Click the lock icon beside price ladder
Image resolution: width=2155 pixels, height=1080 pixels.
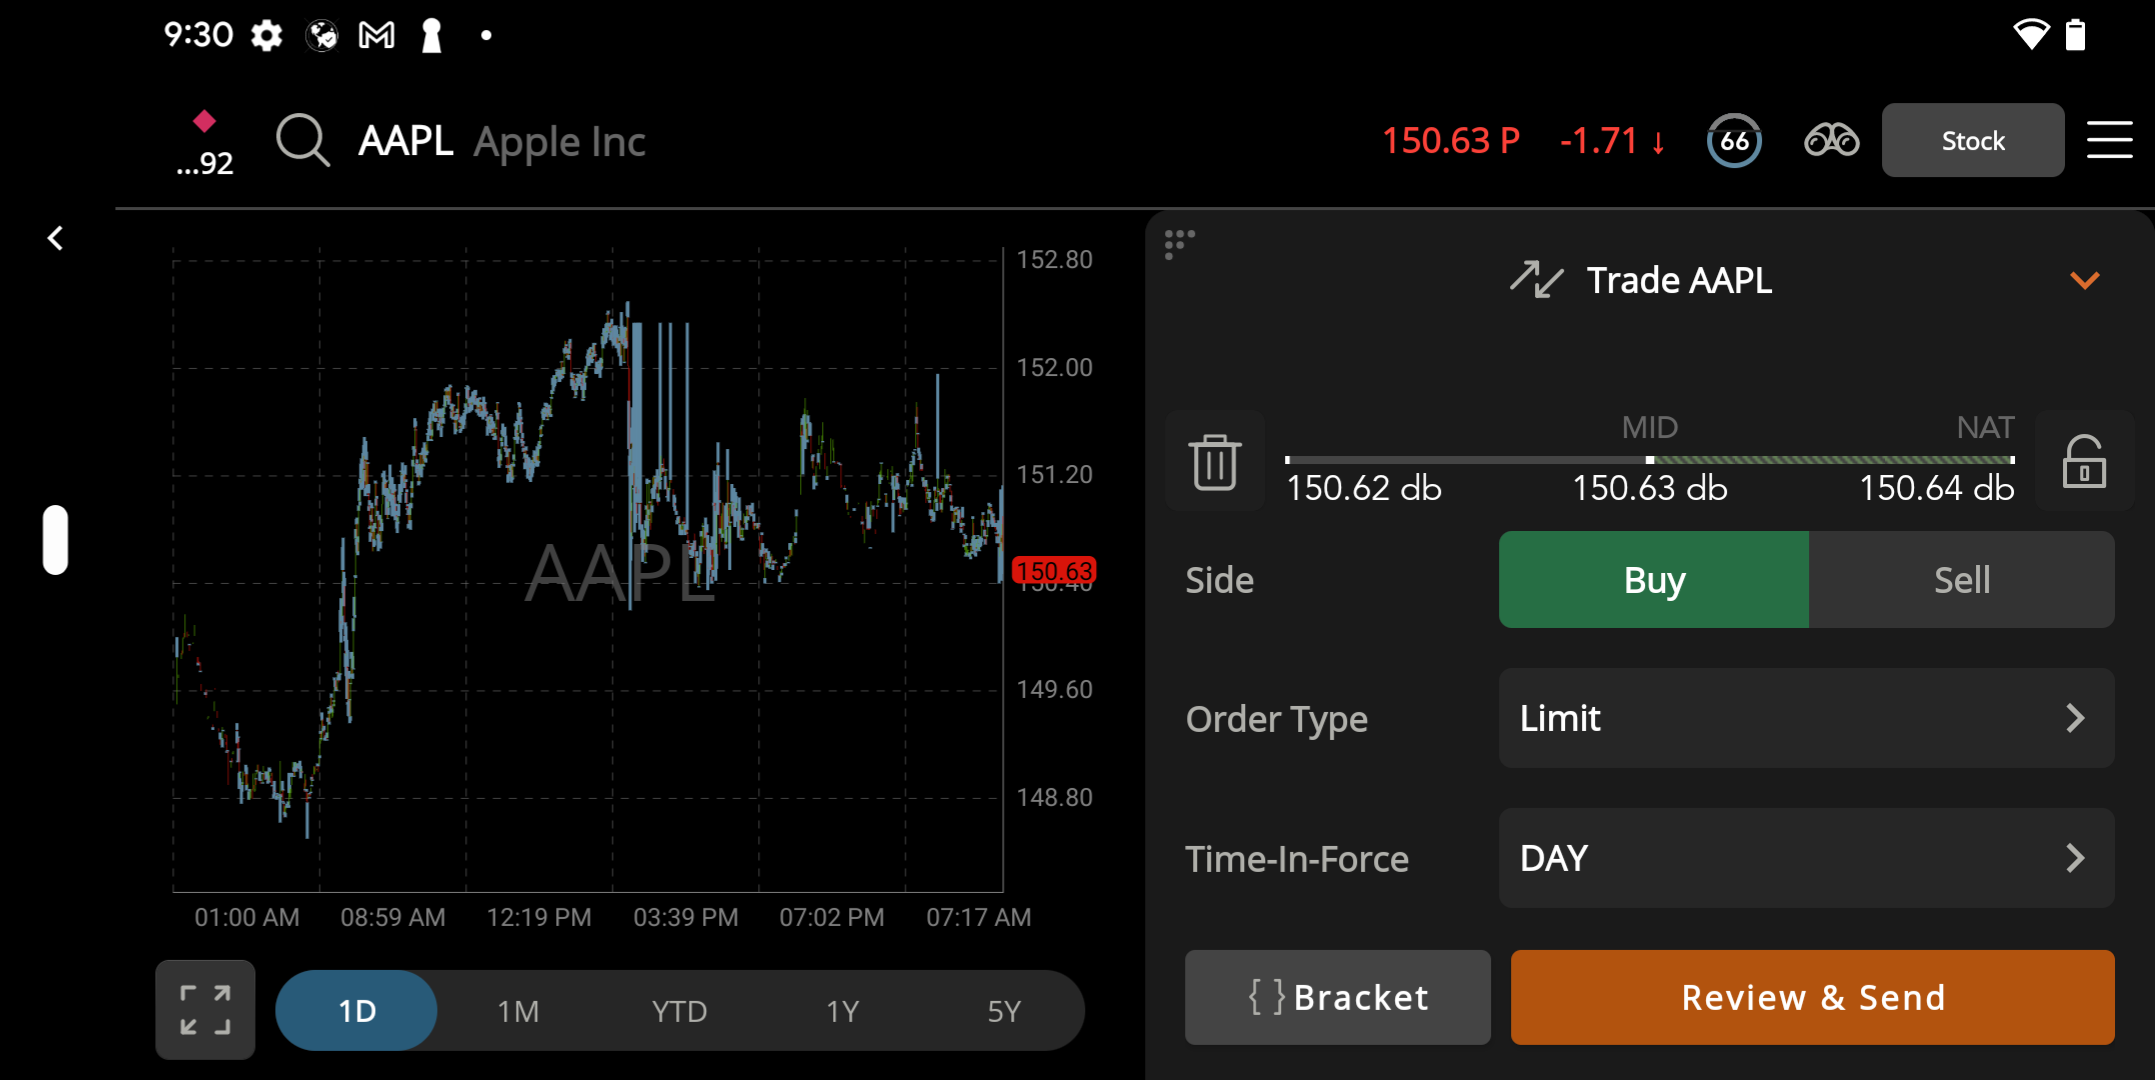pos(2086,461)
